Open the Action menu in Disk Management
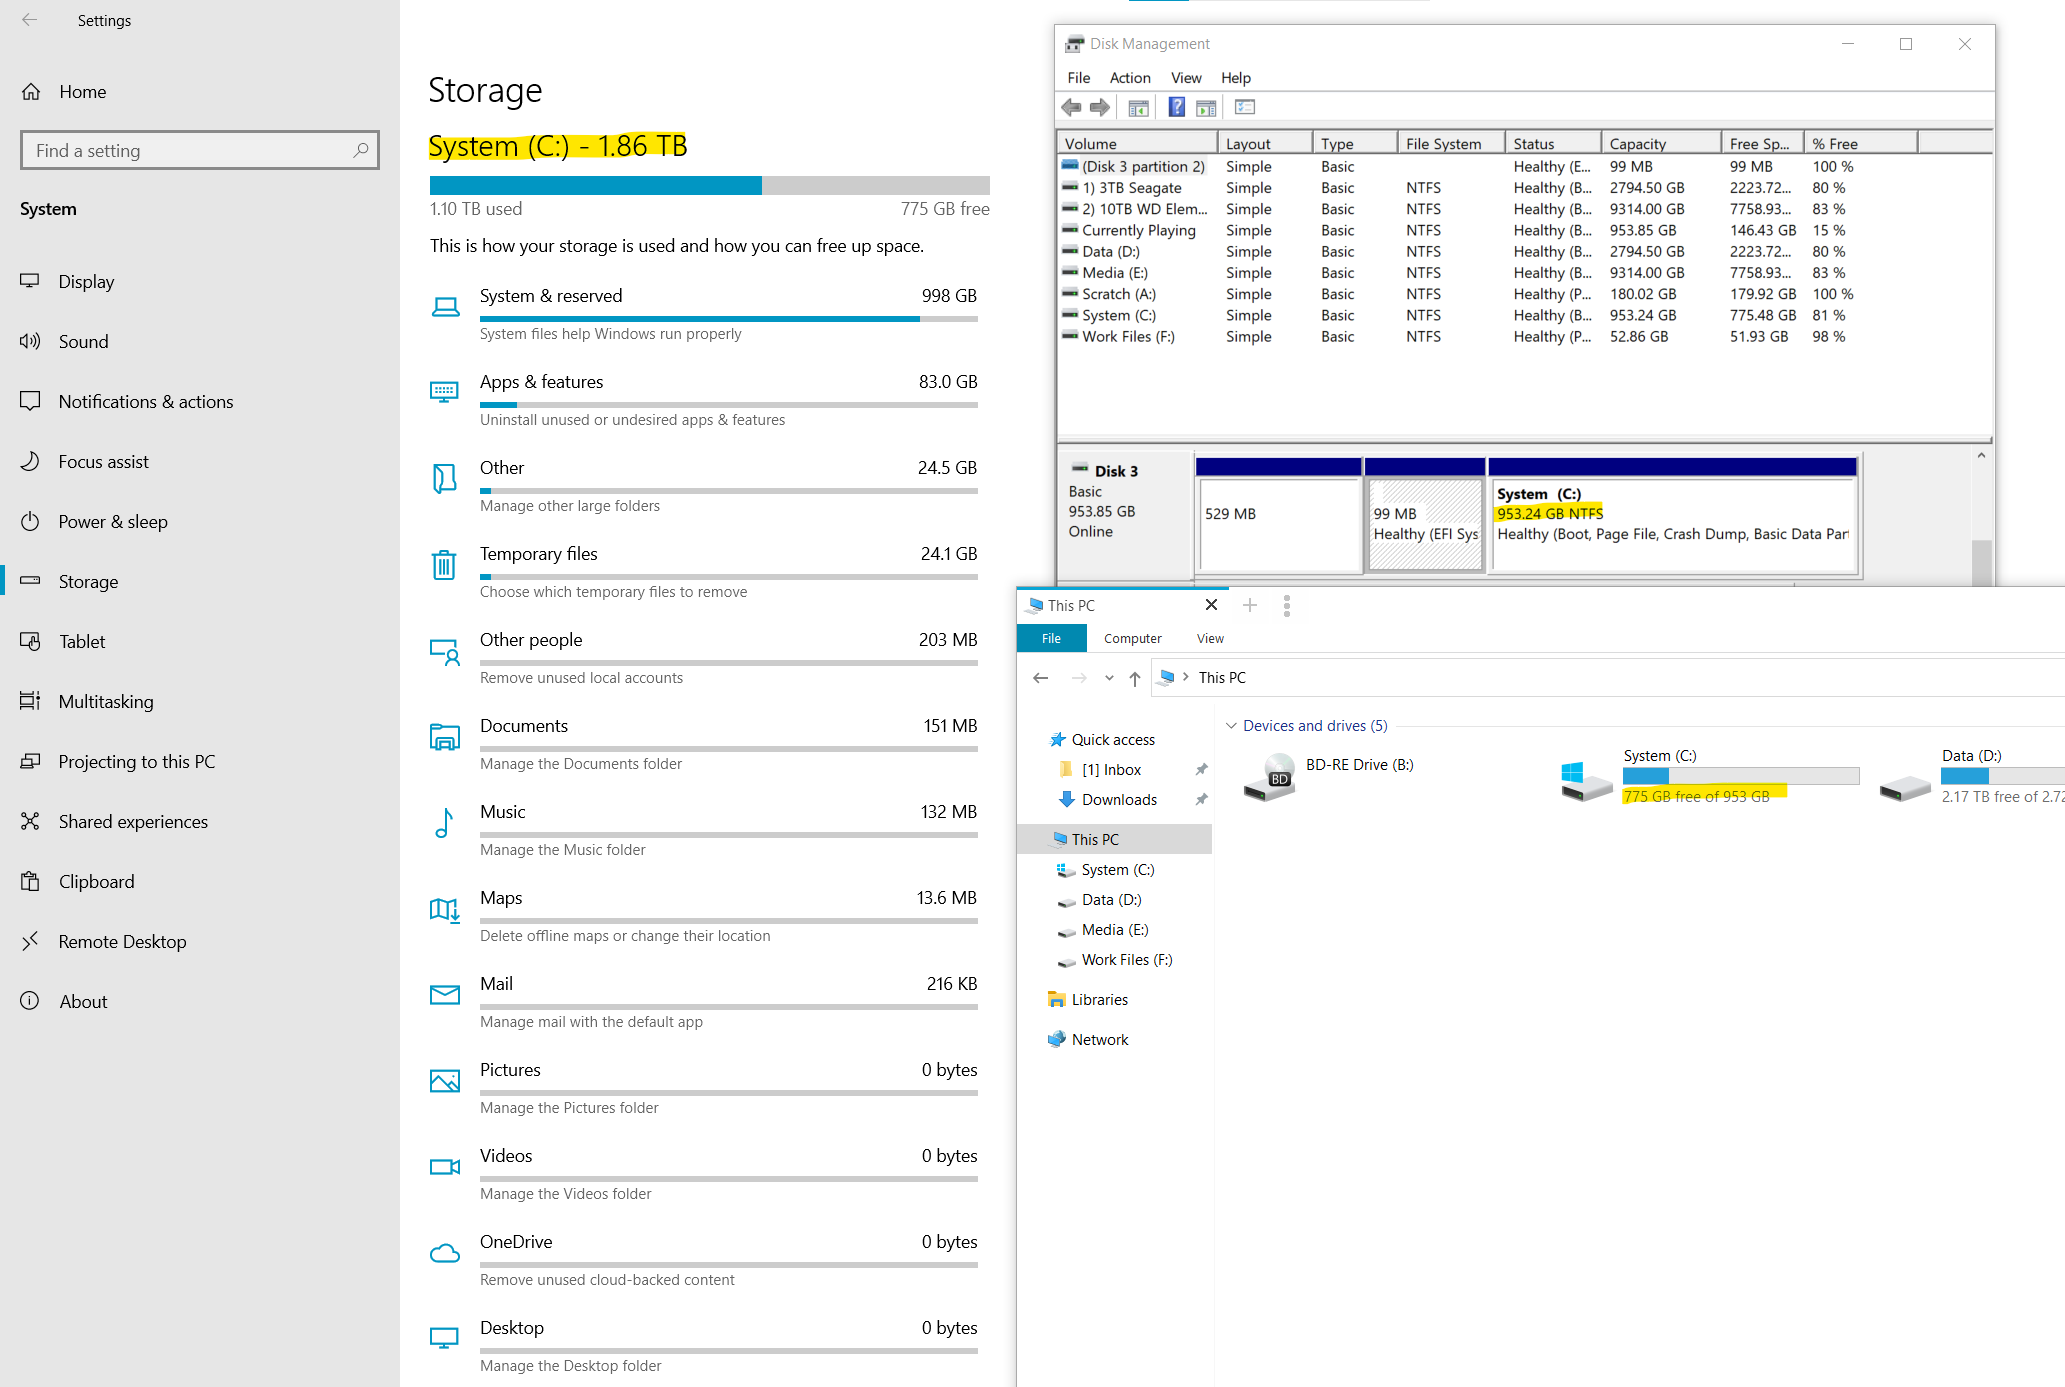The width and height of the screenshot is (2065, 1387). coord(1129,78)
